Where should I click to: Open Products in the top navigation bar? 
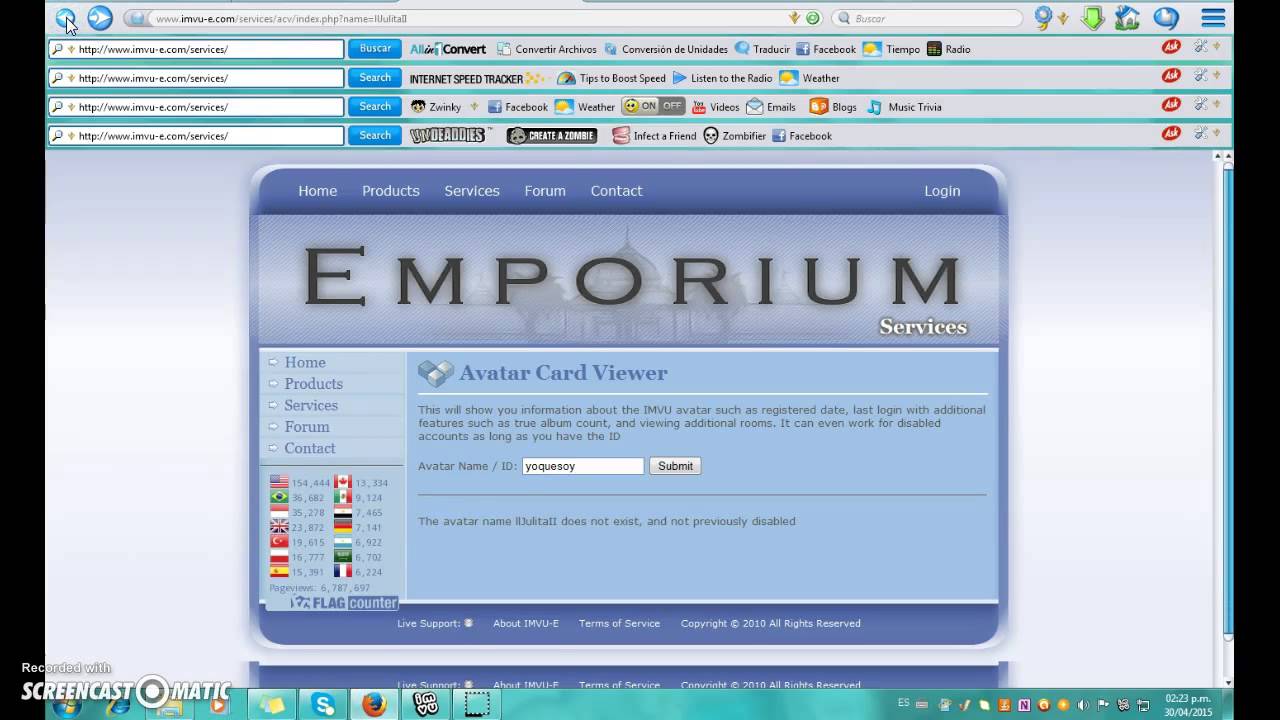click(390, 191)
